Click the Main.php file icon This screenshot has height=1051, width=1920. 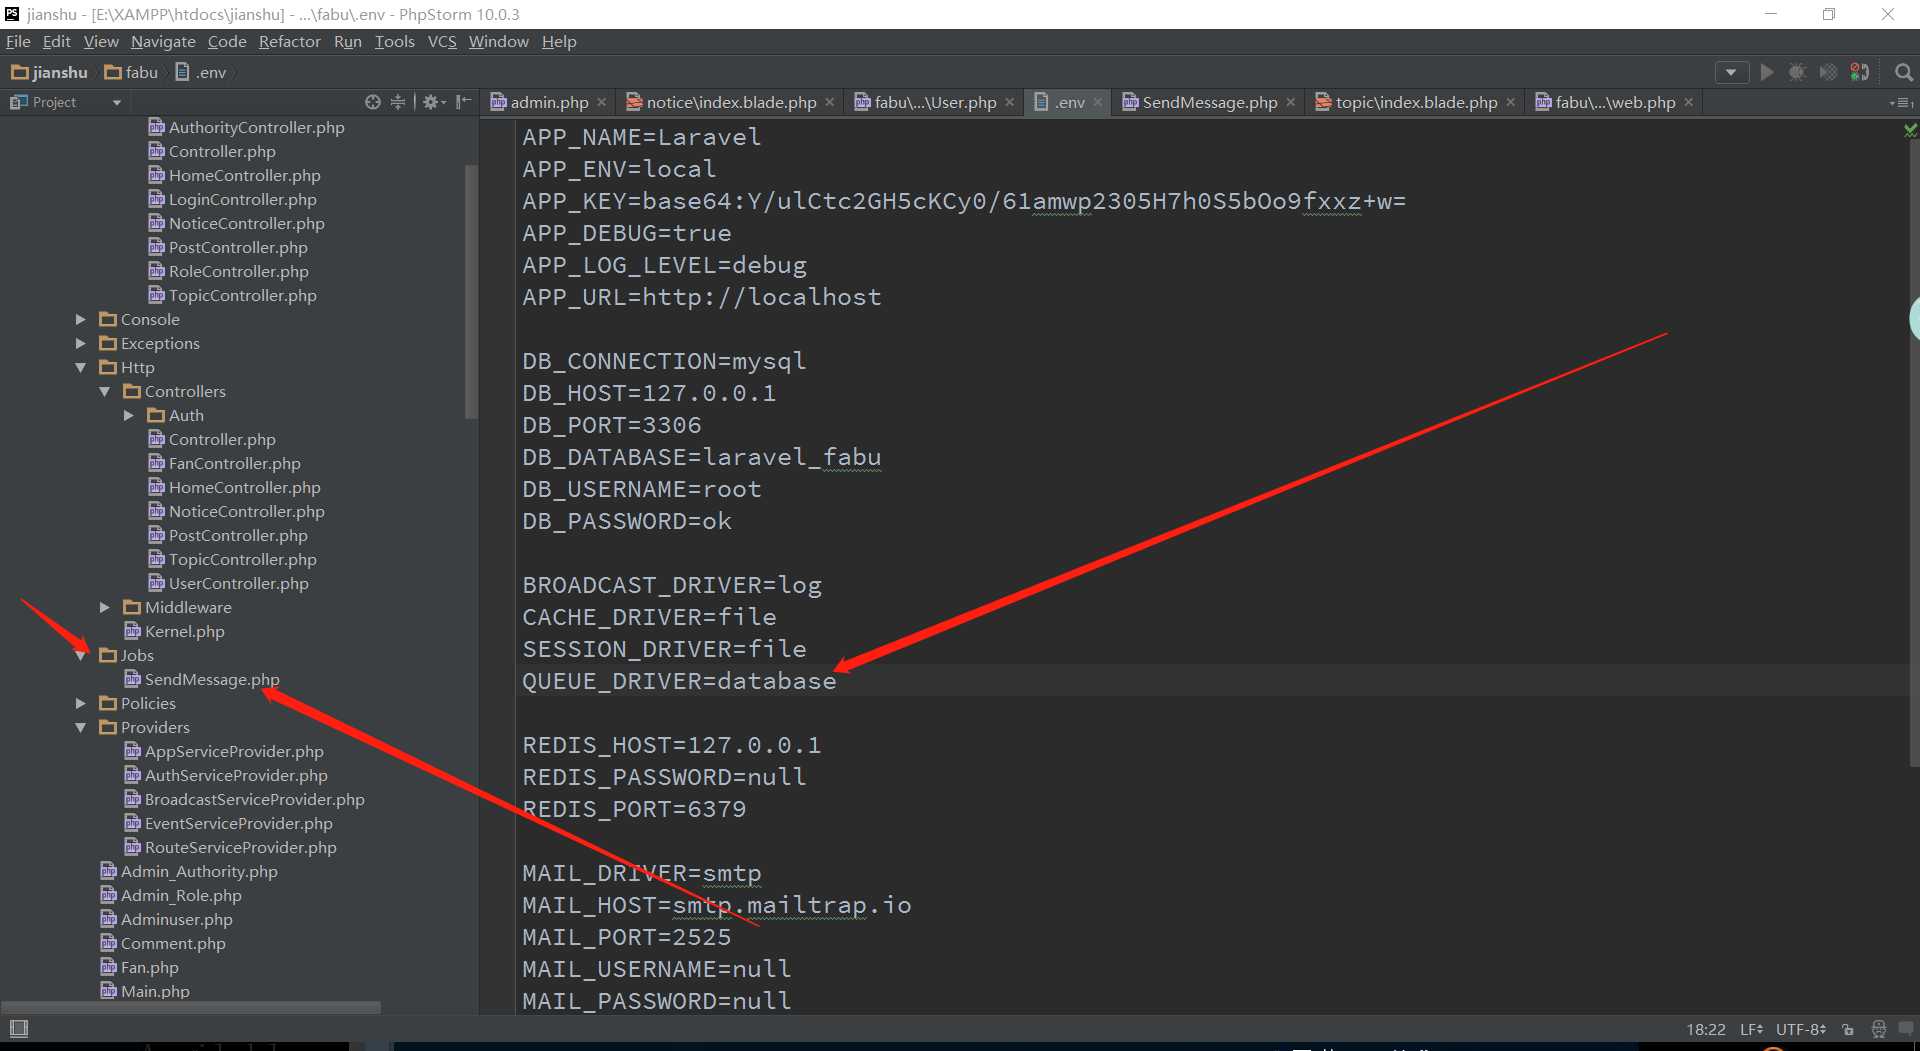109,990
